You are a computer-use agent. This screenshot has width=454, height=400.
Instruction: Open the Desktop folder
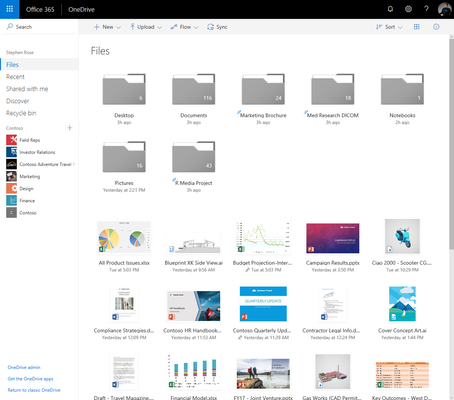(x=124, y=89)
